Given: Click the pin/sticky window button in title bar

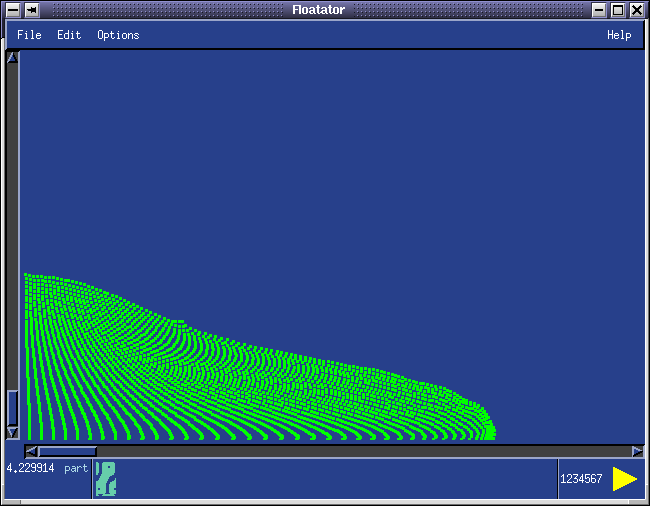Looking at the screenshot, I should coord(32,10).
